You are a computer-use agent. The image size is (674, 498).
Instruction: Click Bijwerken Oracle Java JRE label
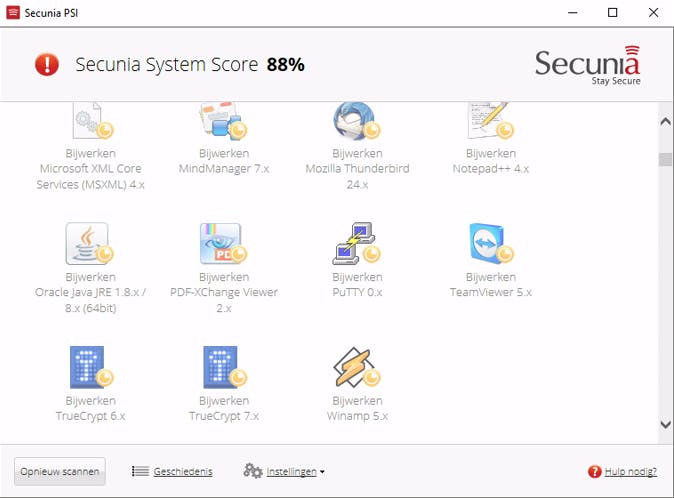click(x=90, y=293)
